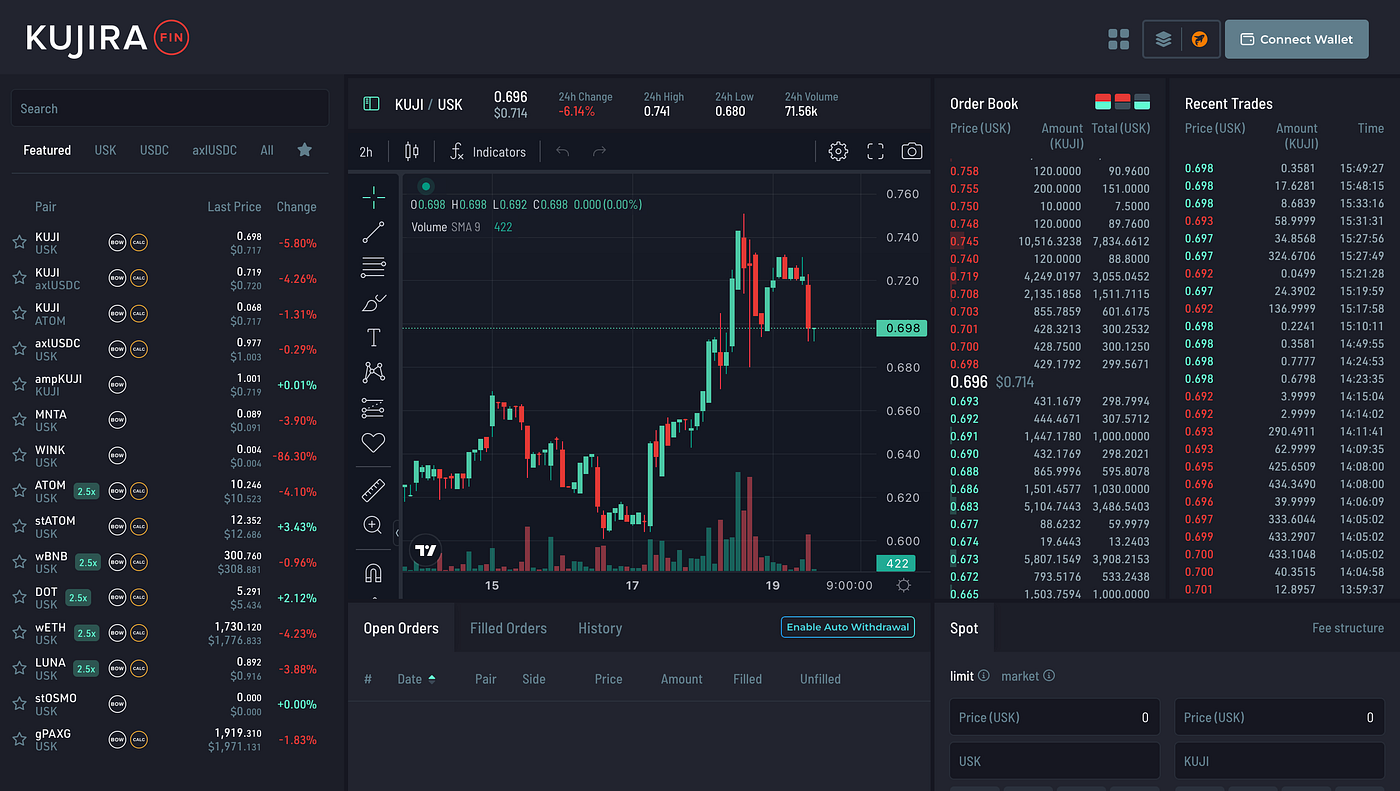Screen dimensions: 1400x791
Task: Open the chart settings gear
Action: coord(838,150)
